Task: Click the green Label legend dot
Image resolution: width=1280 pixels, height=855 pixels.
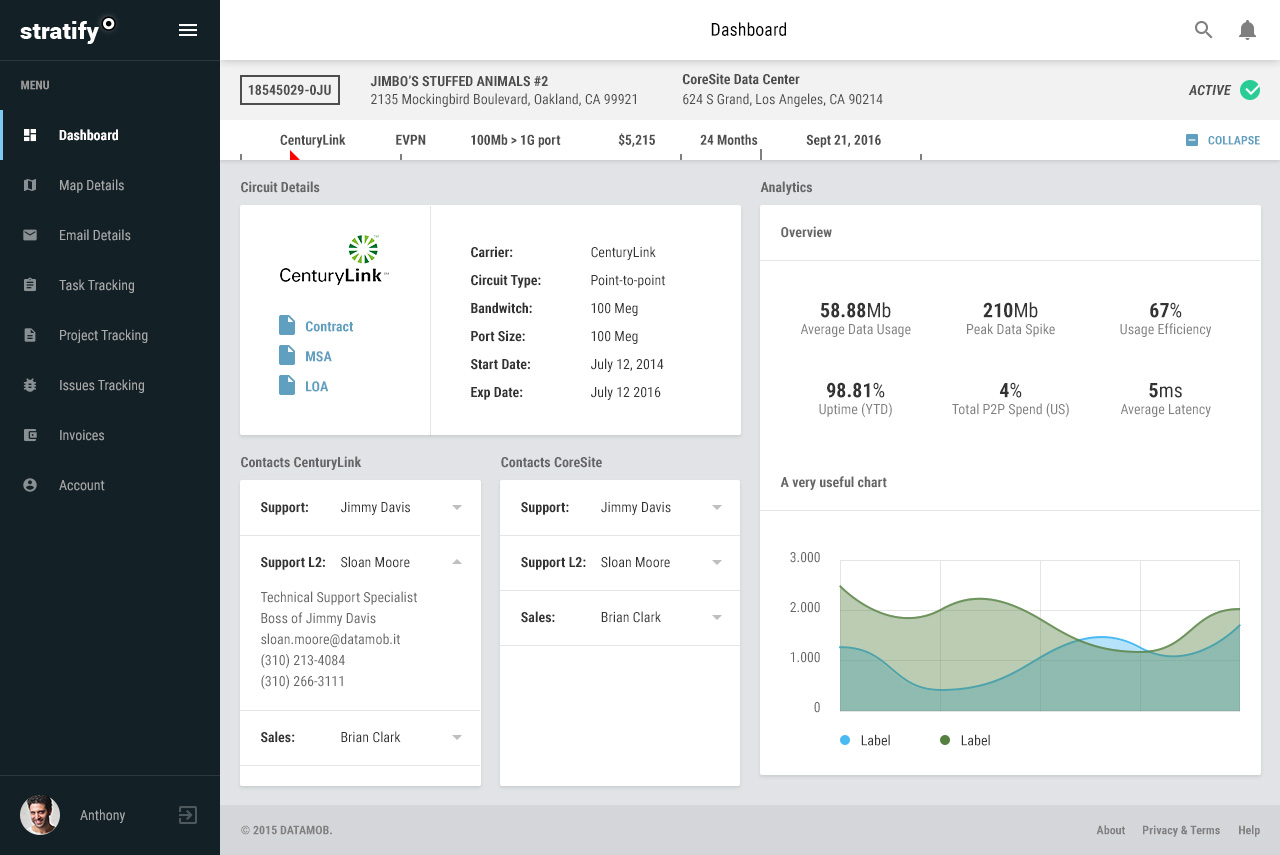Action: (x=945, y=740)
